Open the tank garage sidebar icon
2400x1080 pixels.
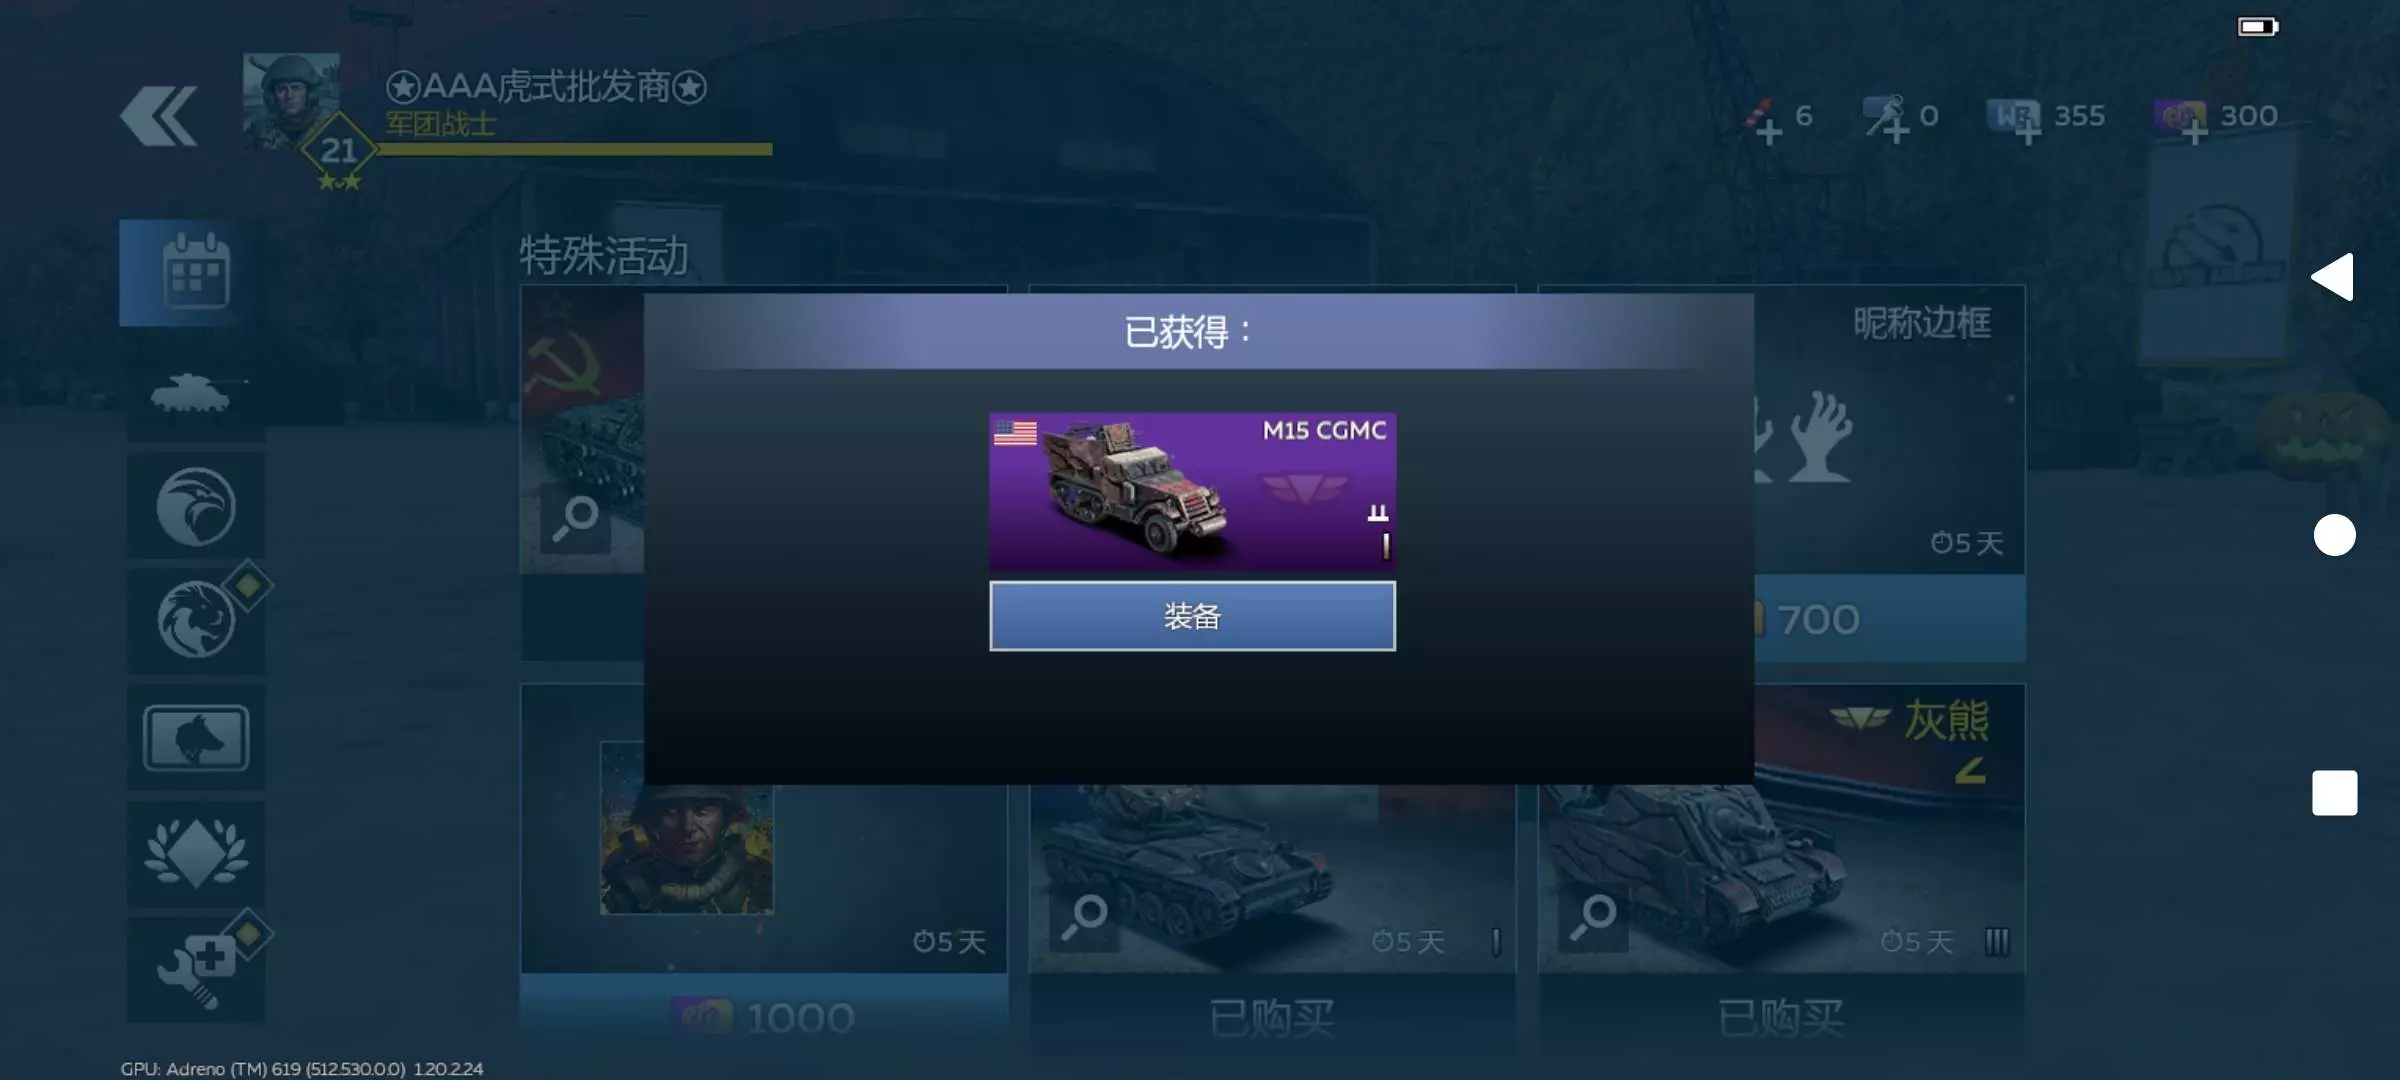pyautogui.click(x=195, y=390)
